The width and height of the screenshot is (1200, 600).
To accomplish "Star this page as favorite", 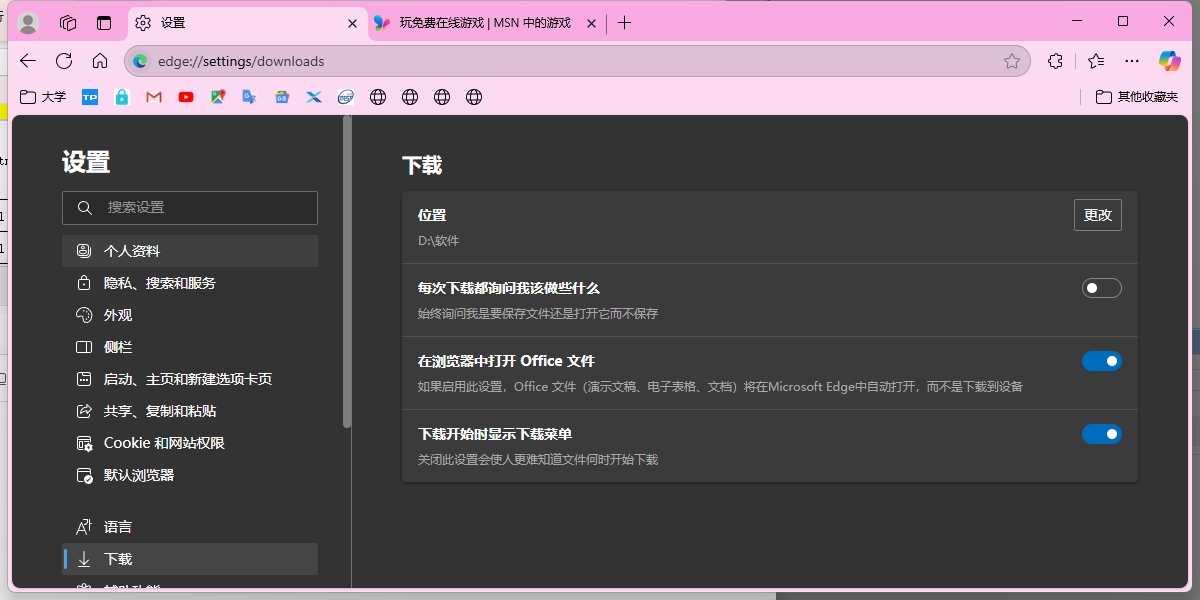I will pos(1012,61).
